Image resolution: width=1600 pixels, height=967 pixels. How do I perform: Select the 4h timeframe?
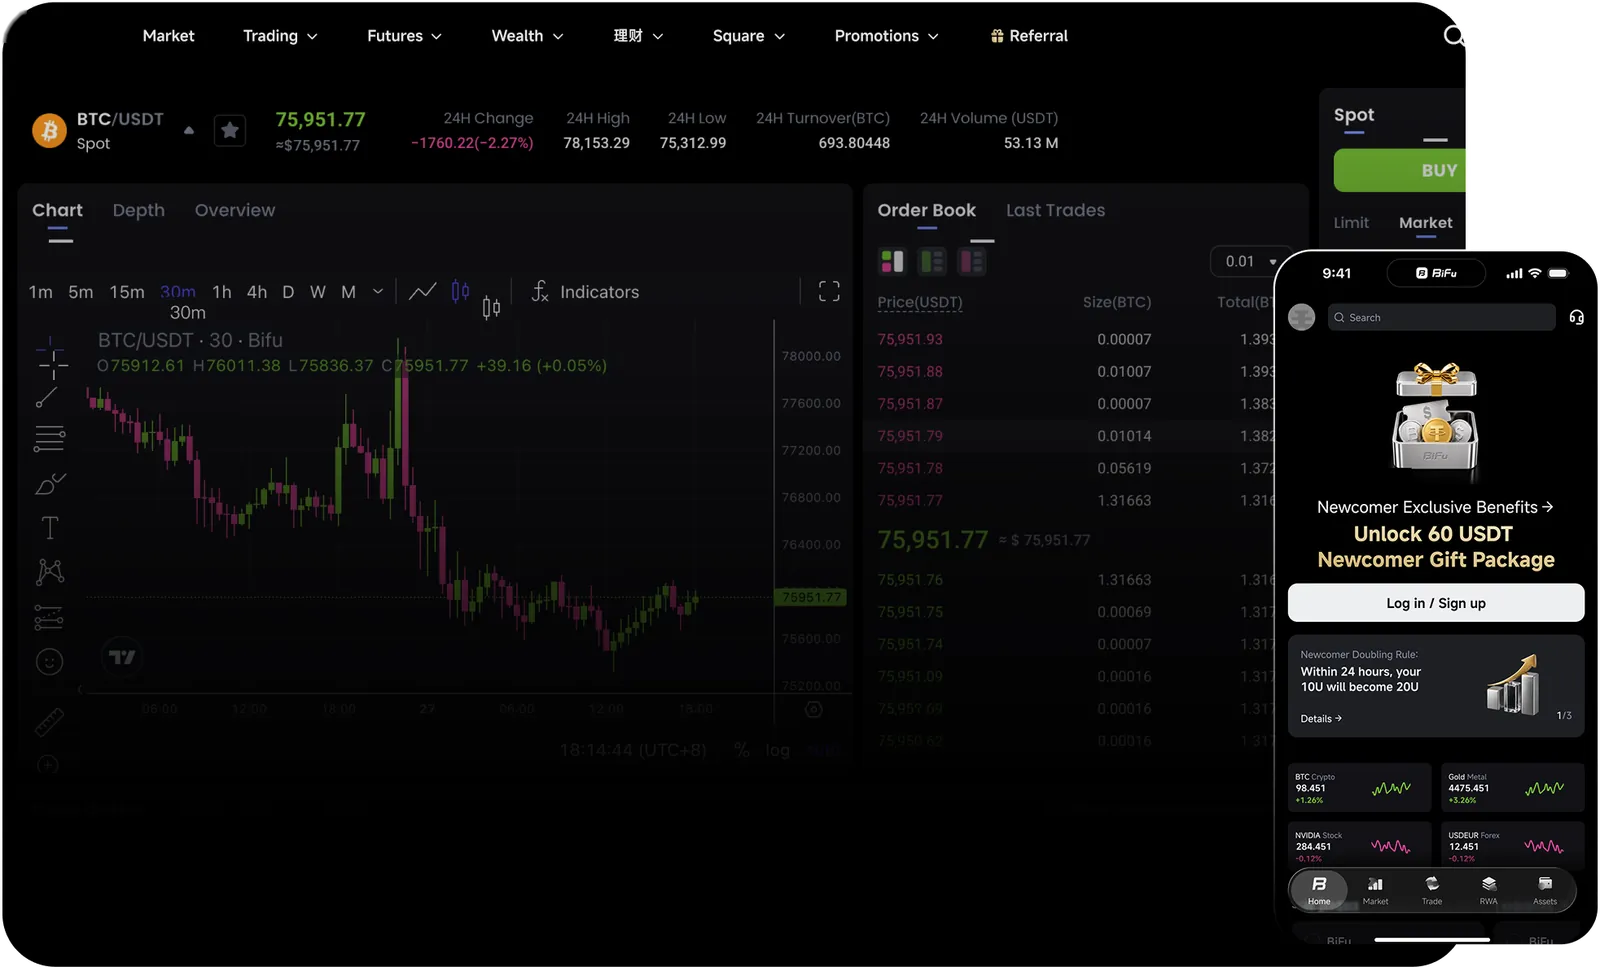coord(257,292)
